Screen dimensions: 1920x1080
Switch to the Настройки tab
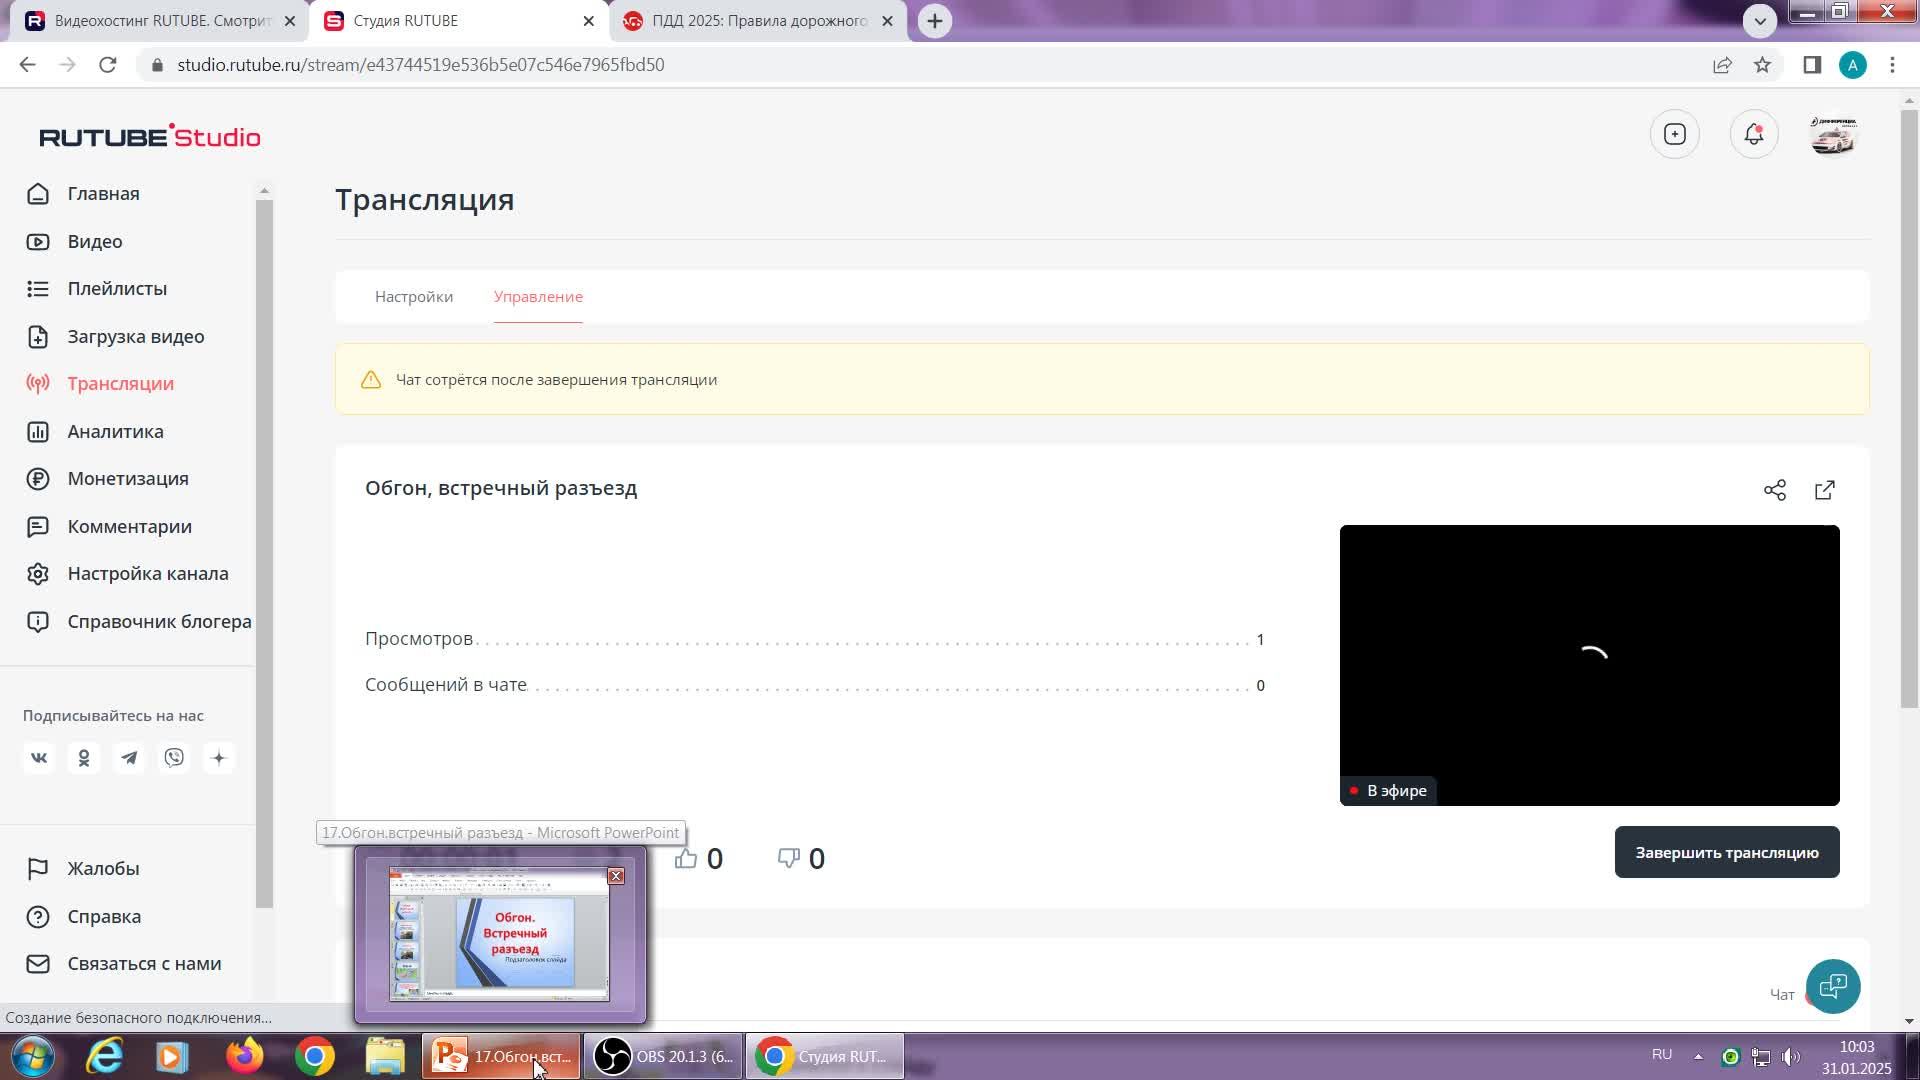pos(414,297)
